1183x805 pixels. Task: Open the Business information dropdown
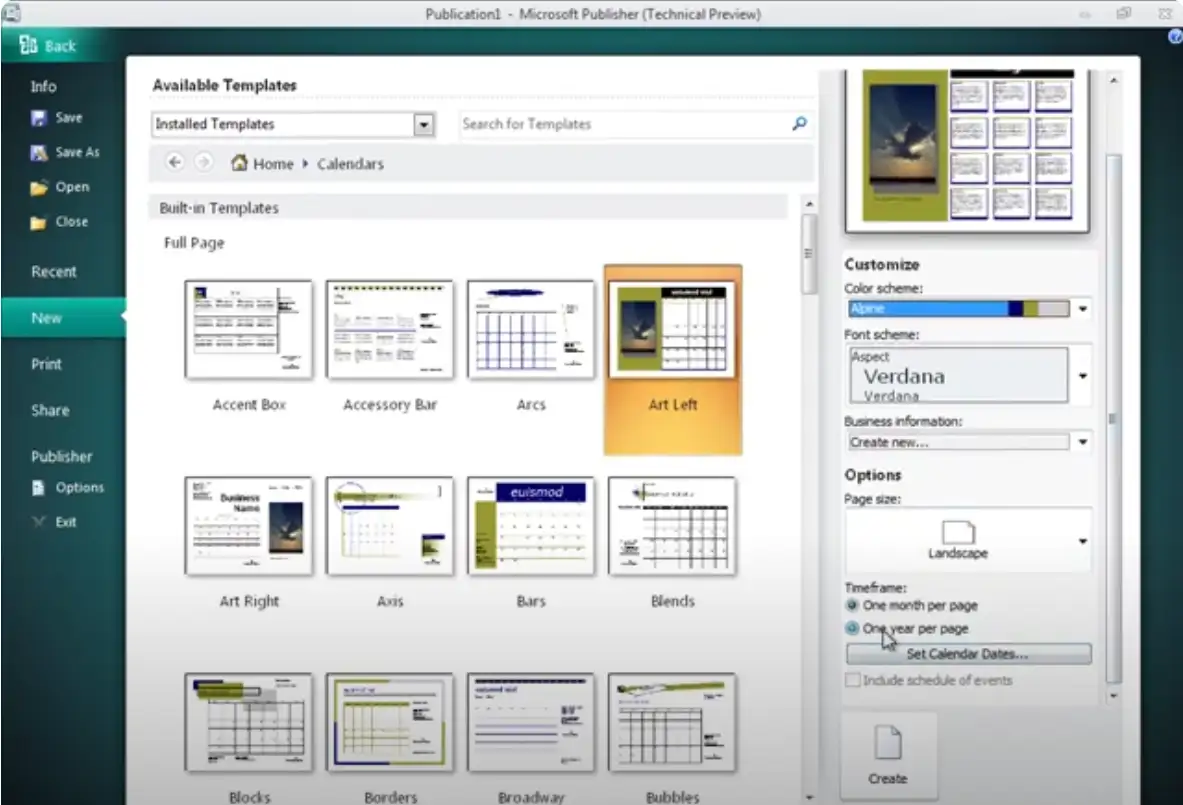[x=1082, y=442]
